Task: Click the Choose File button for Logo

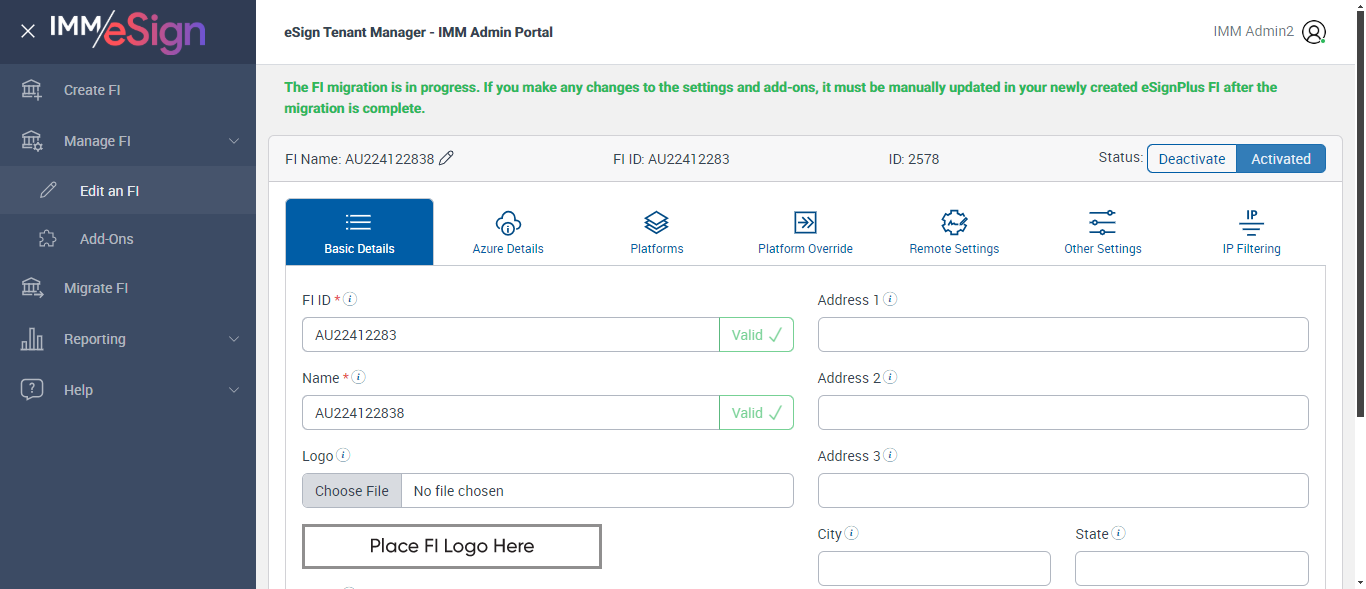Action: 352,491
